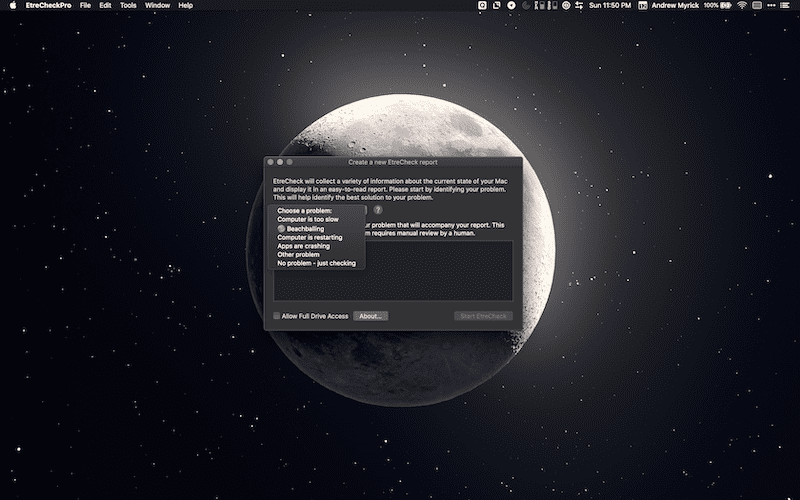Open the Apple menu
The width and height of the screenshot is (800, 500).
click(x=12, y=5)
